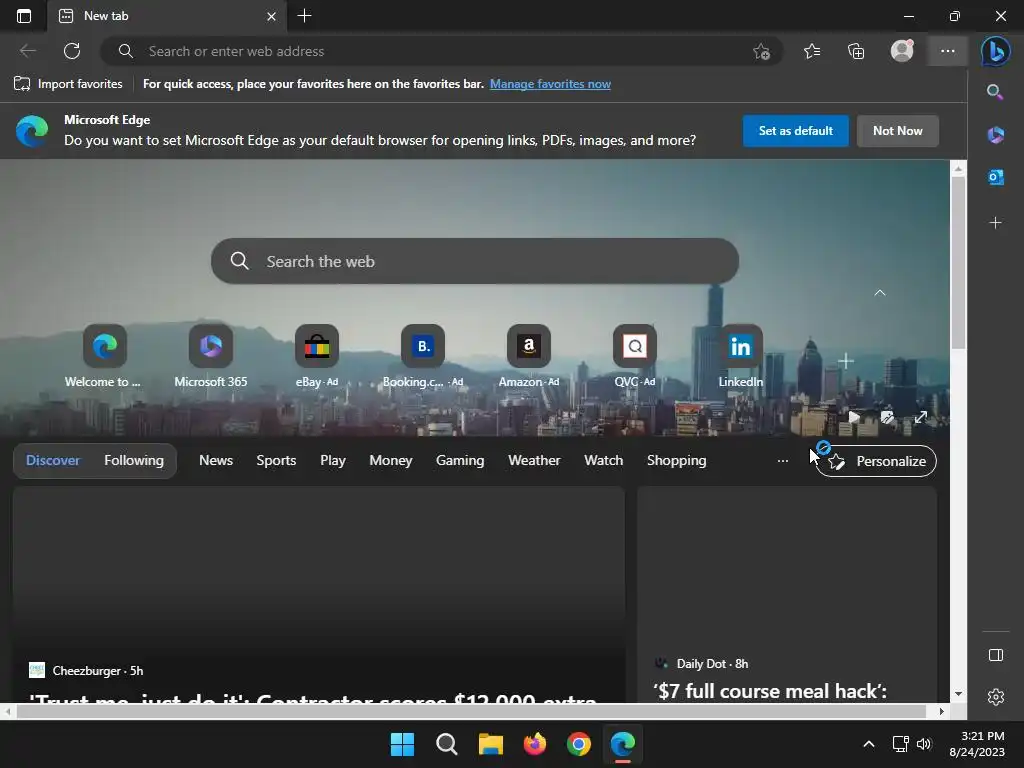Collapse the quick links row chevron
This screenshot has height=768, width=1024.
(880, 293)
